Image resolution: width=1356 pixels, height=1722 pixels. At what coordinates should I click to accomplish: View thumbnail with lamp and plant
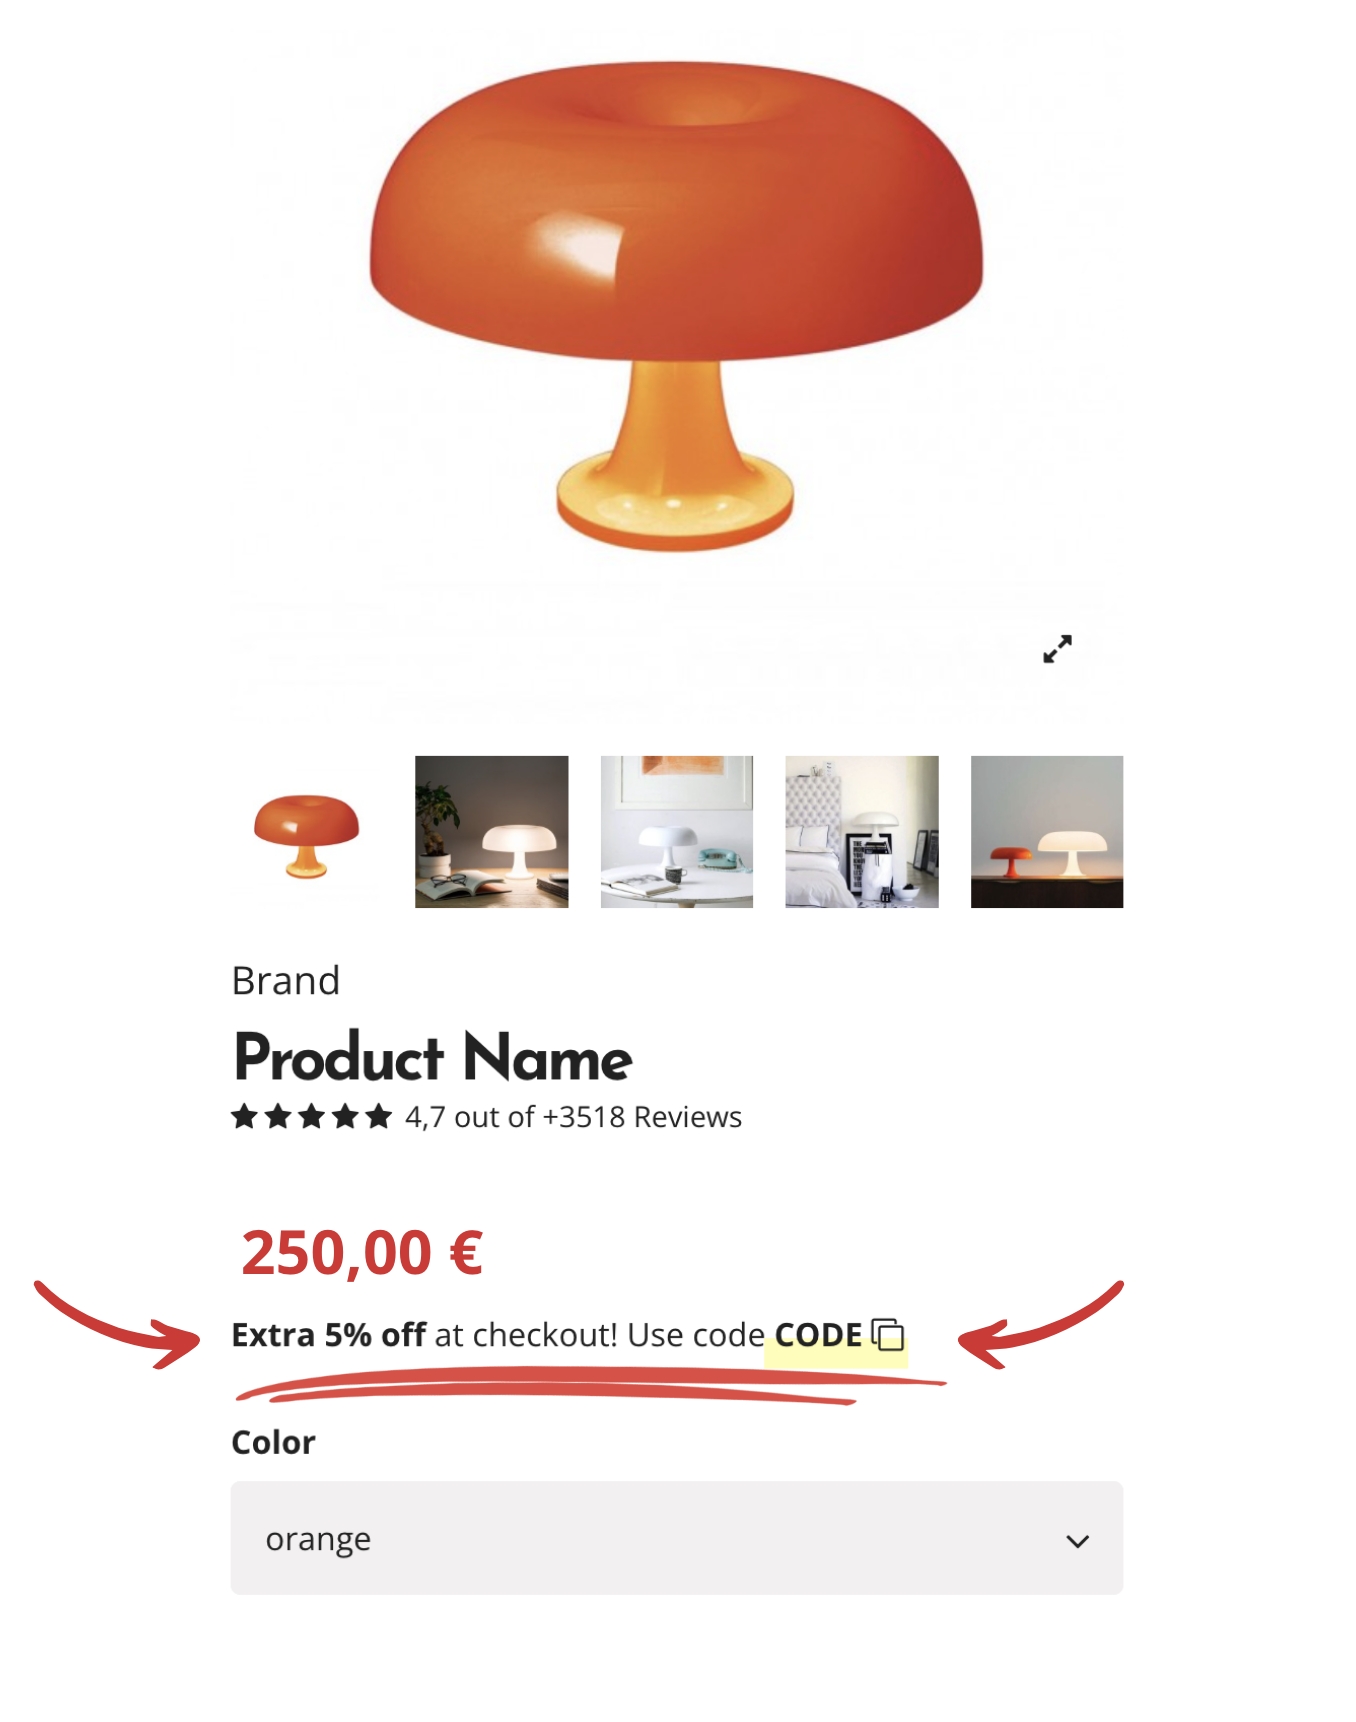point(492,832)
